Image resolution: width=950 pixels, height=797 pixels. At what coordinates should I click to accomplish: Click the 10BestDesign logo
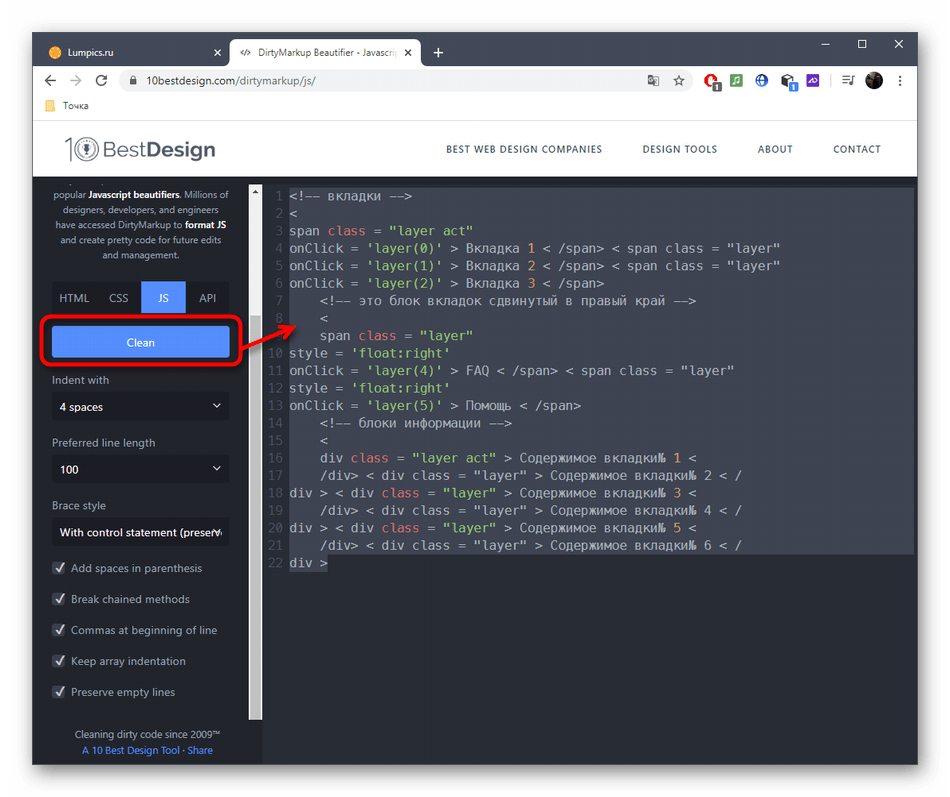pos(140,150)
